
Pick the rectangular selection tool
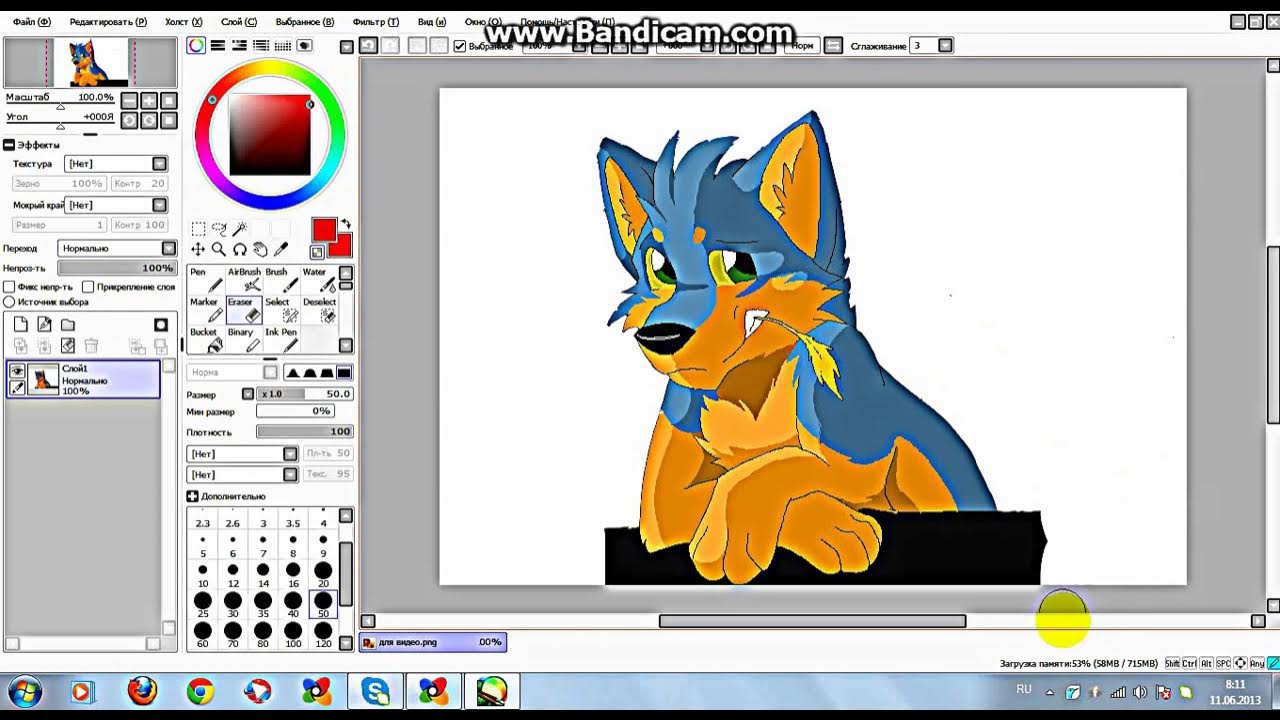click(198, 229)
